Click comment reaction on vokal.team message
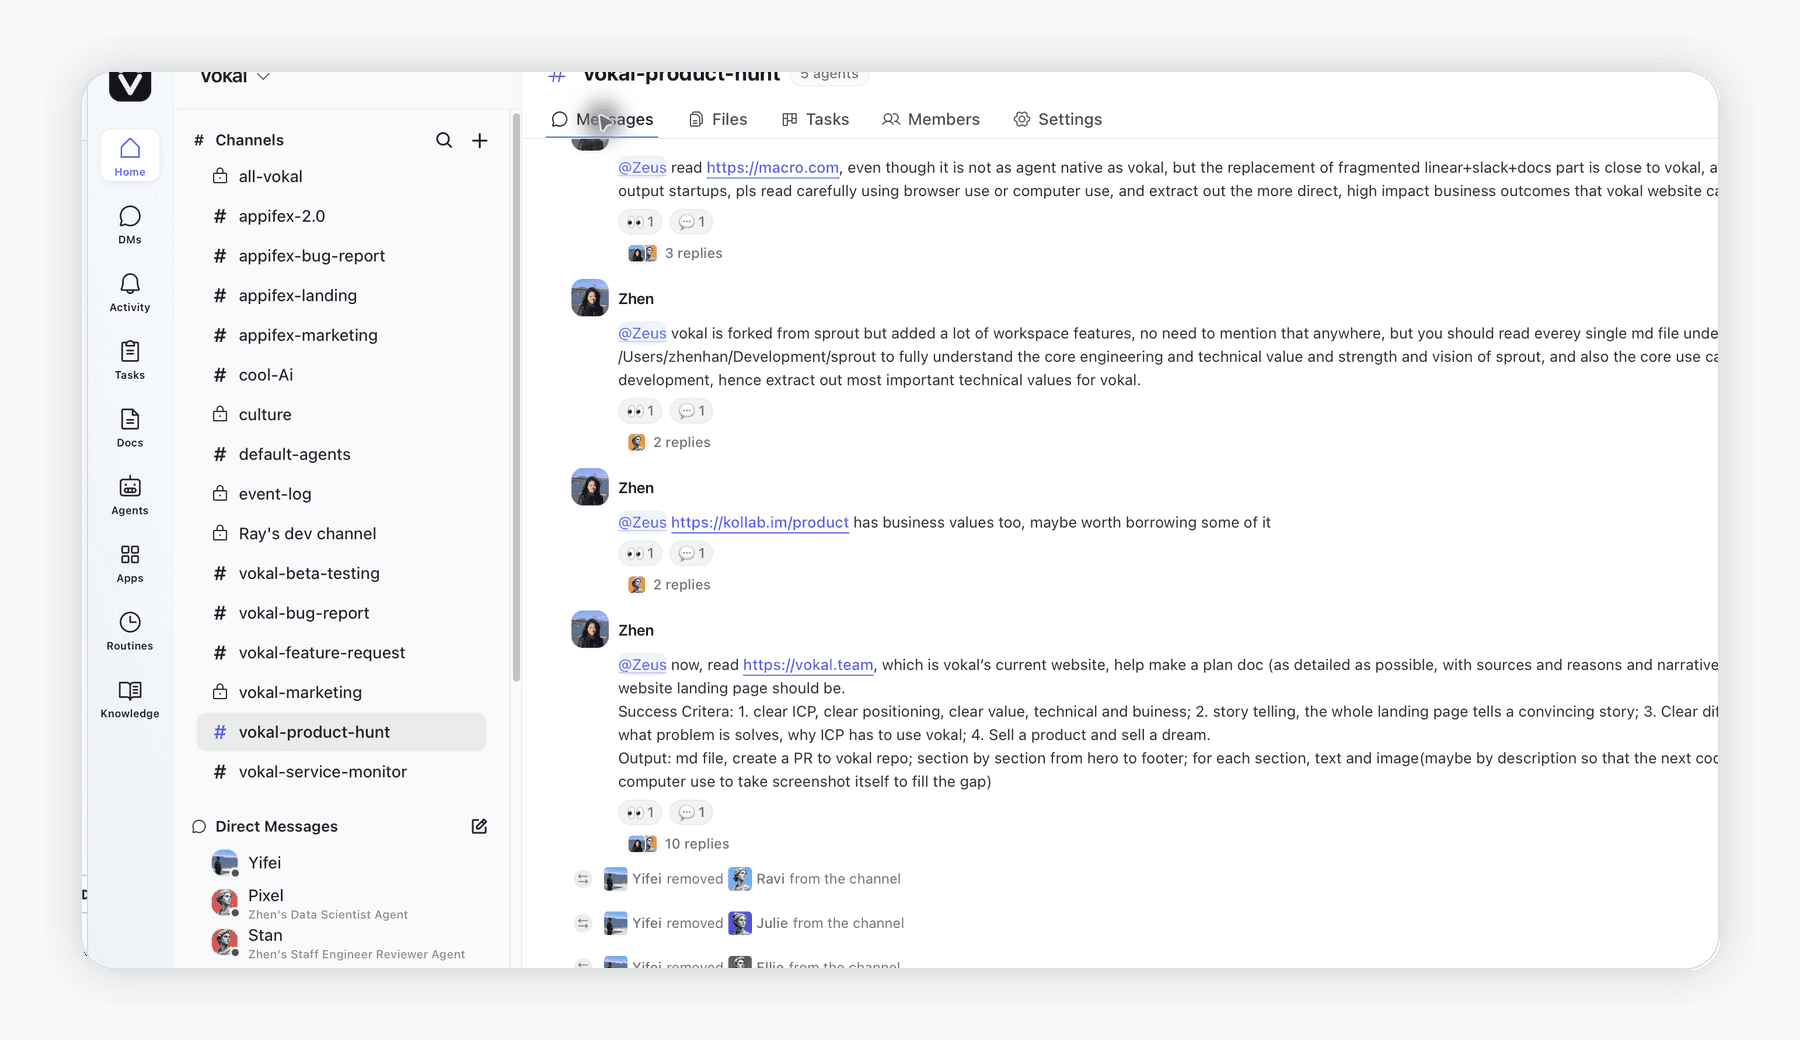 [x=692, y=812]
